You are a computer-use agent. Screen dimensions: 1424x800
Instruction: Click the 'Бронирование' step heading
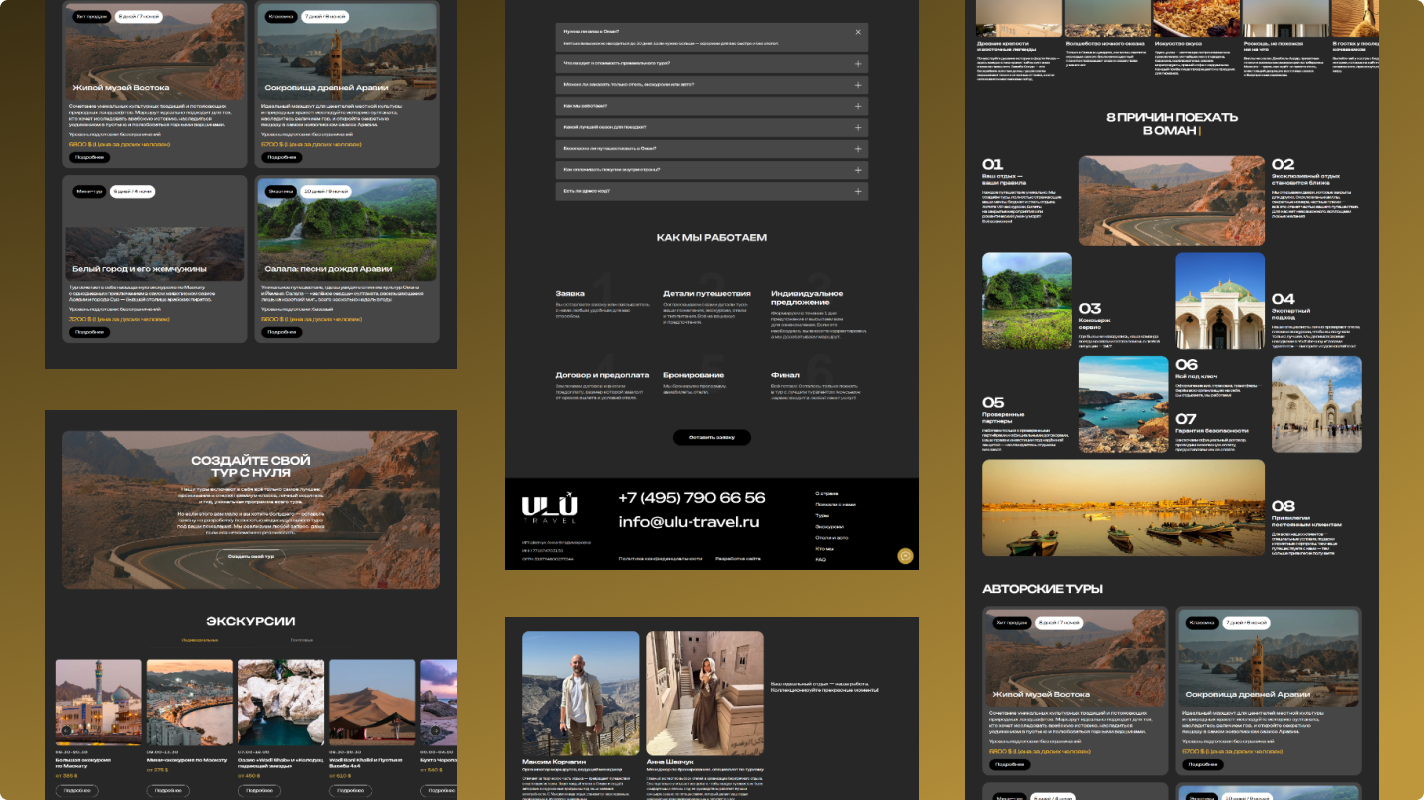(694, 375)
